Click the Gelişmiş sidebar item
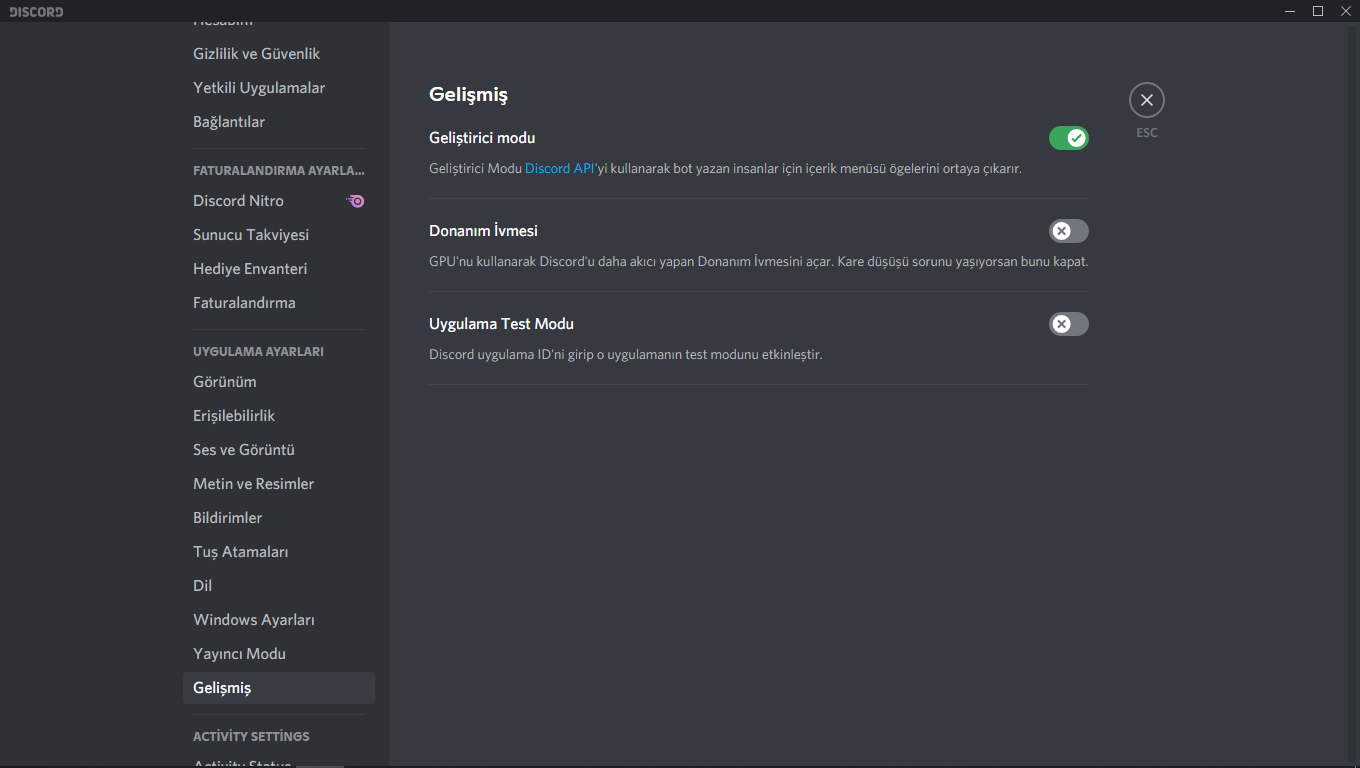Screen dimensions: 1360x768 click(x=222, y=688)
